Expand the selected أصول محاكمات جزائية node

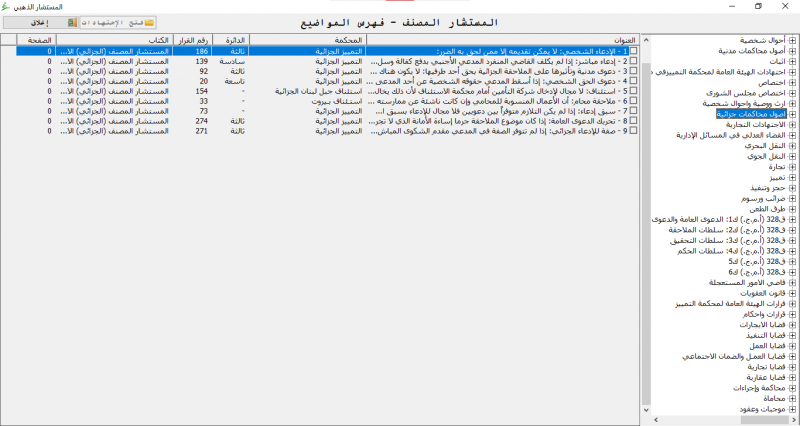(792, 114)
